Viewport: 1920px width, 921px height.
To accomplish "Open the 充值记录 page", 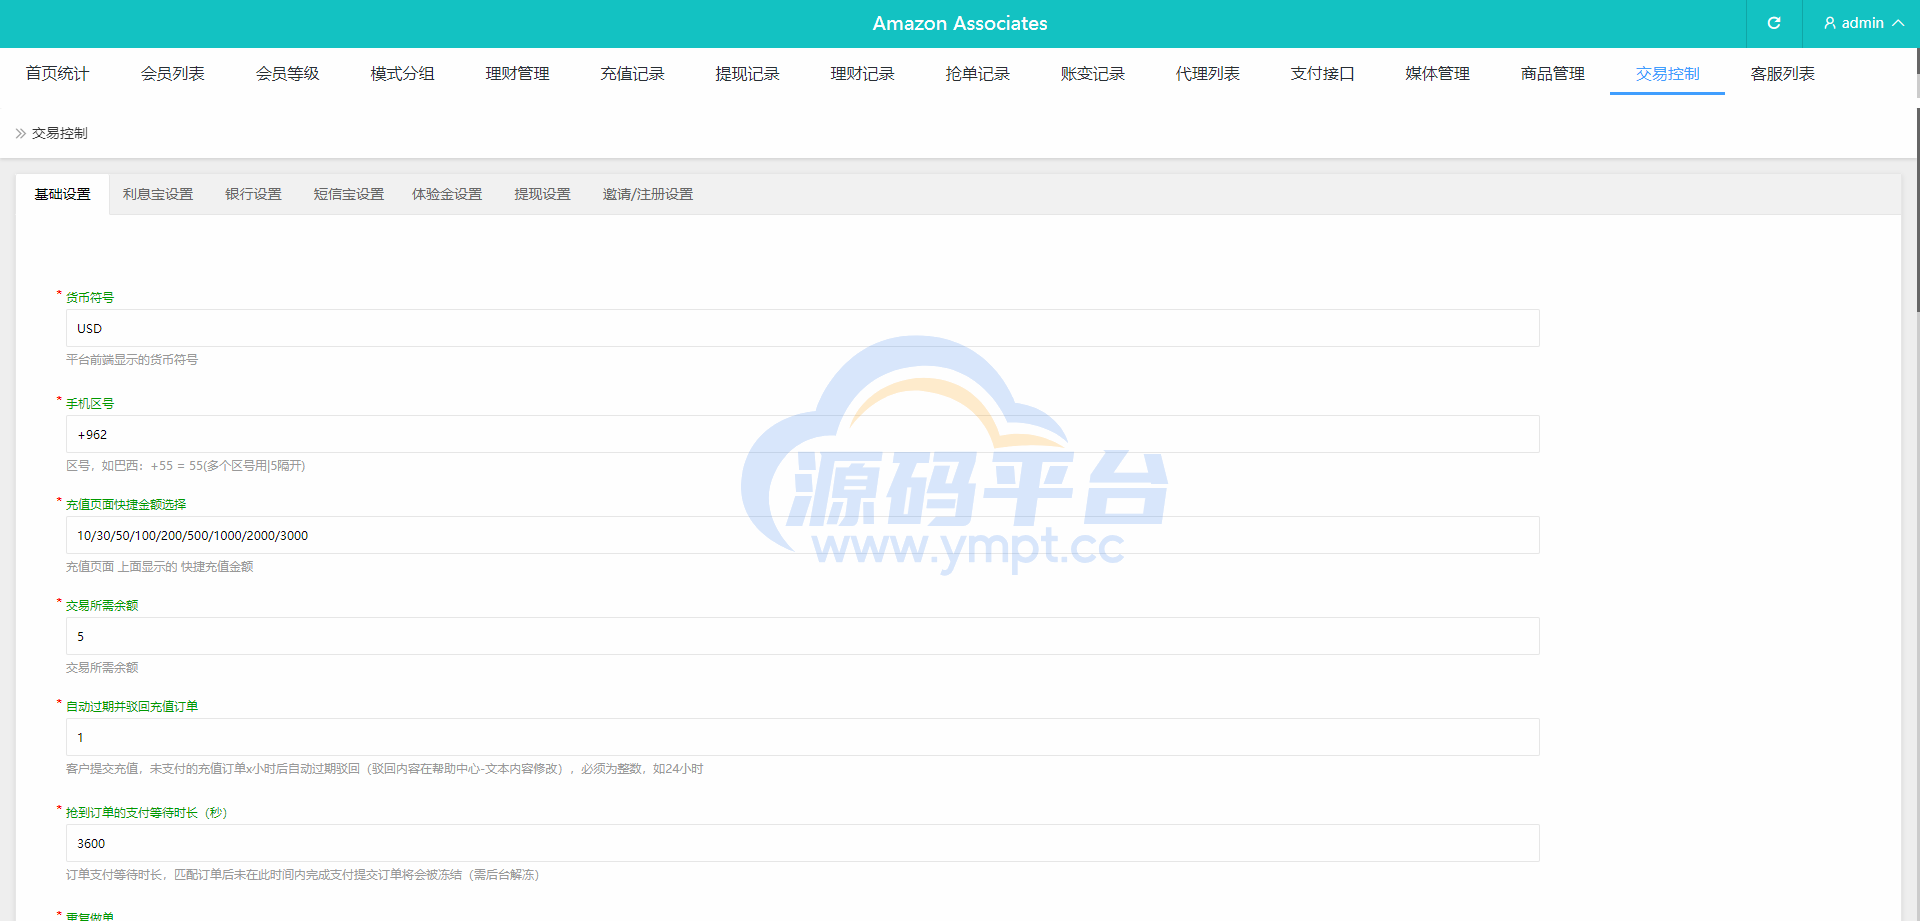I will pos(632,74).
